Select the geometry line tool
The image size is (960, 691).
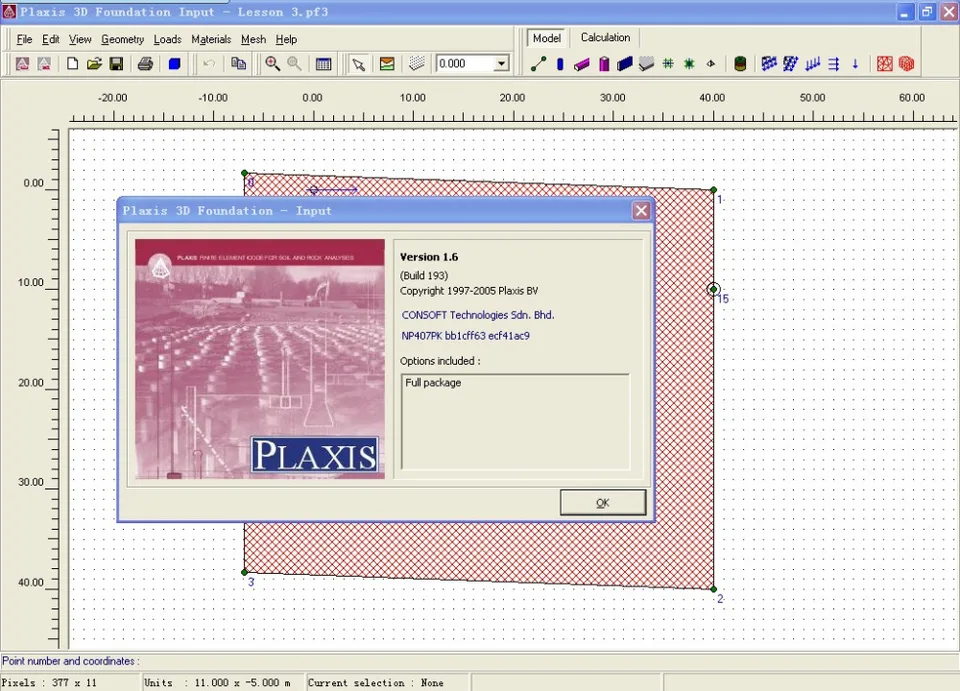[538, 64]
